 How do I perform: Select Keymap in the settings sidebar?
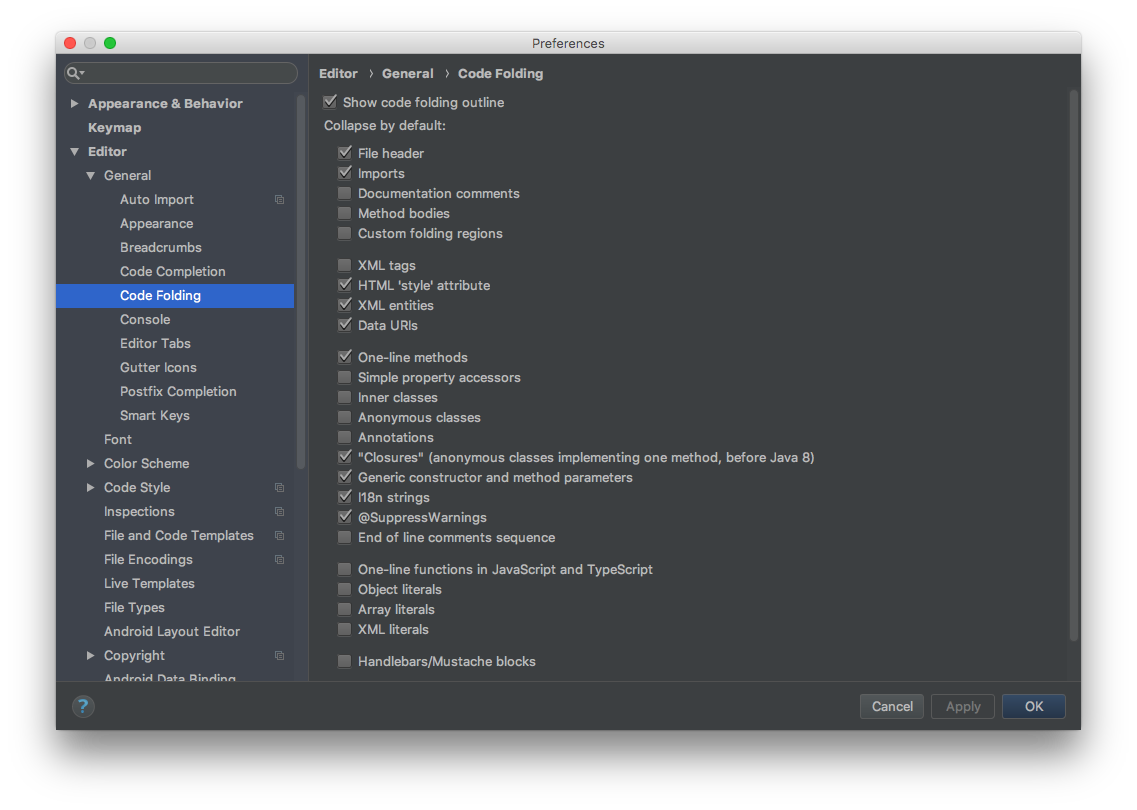(x=114, y=128)
